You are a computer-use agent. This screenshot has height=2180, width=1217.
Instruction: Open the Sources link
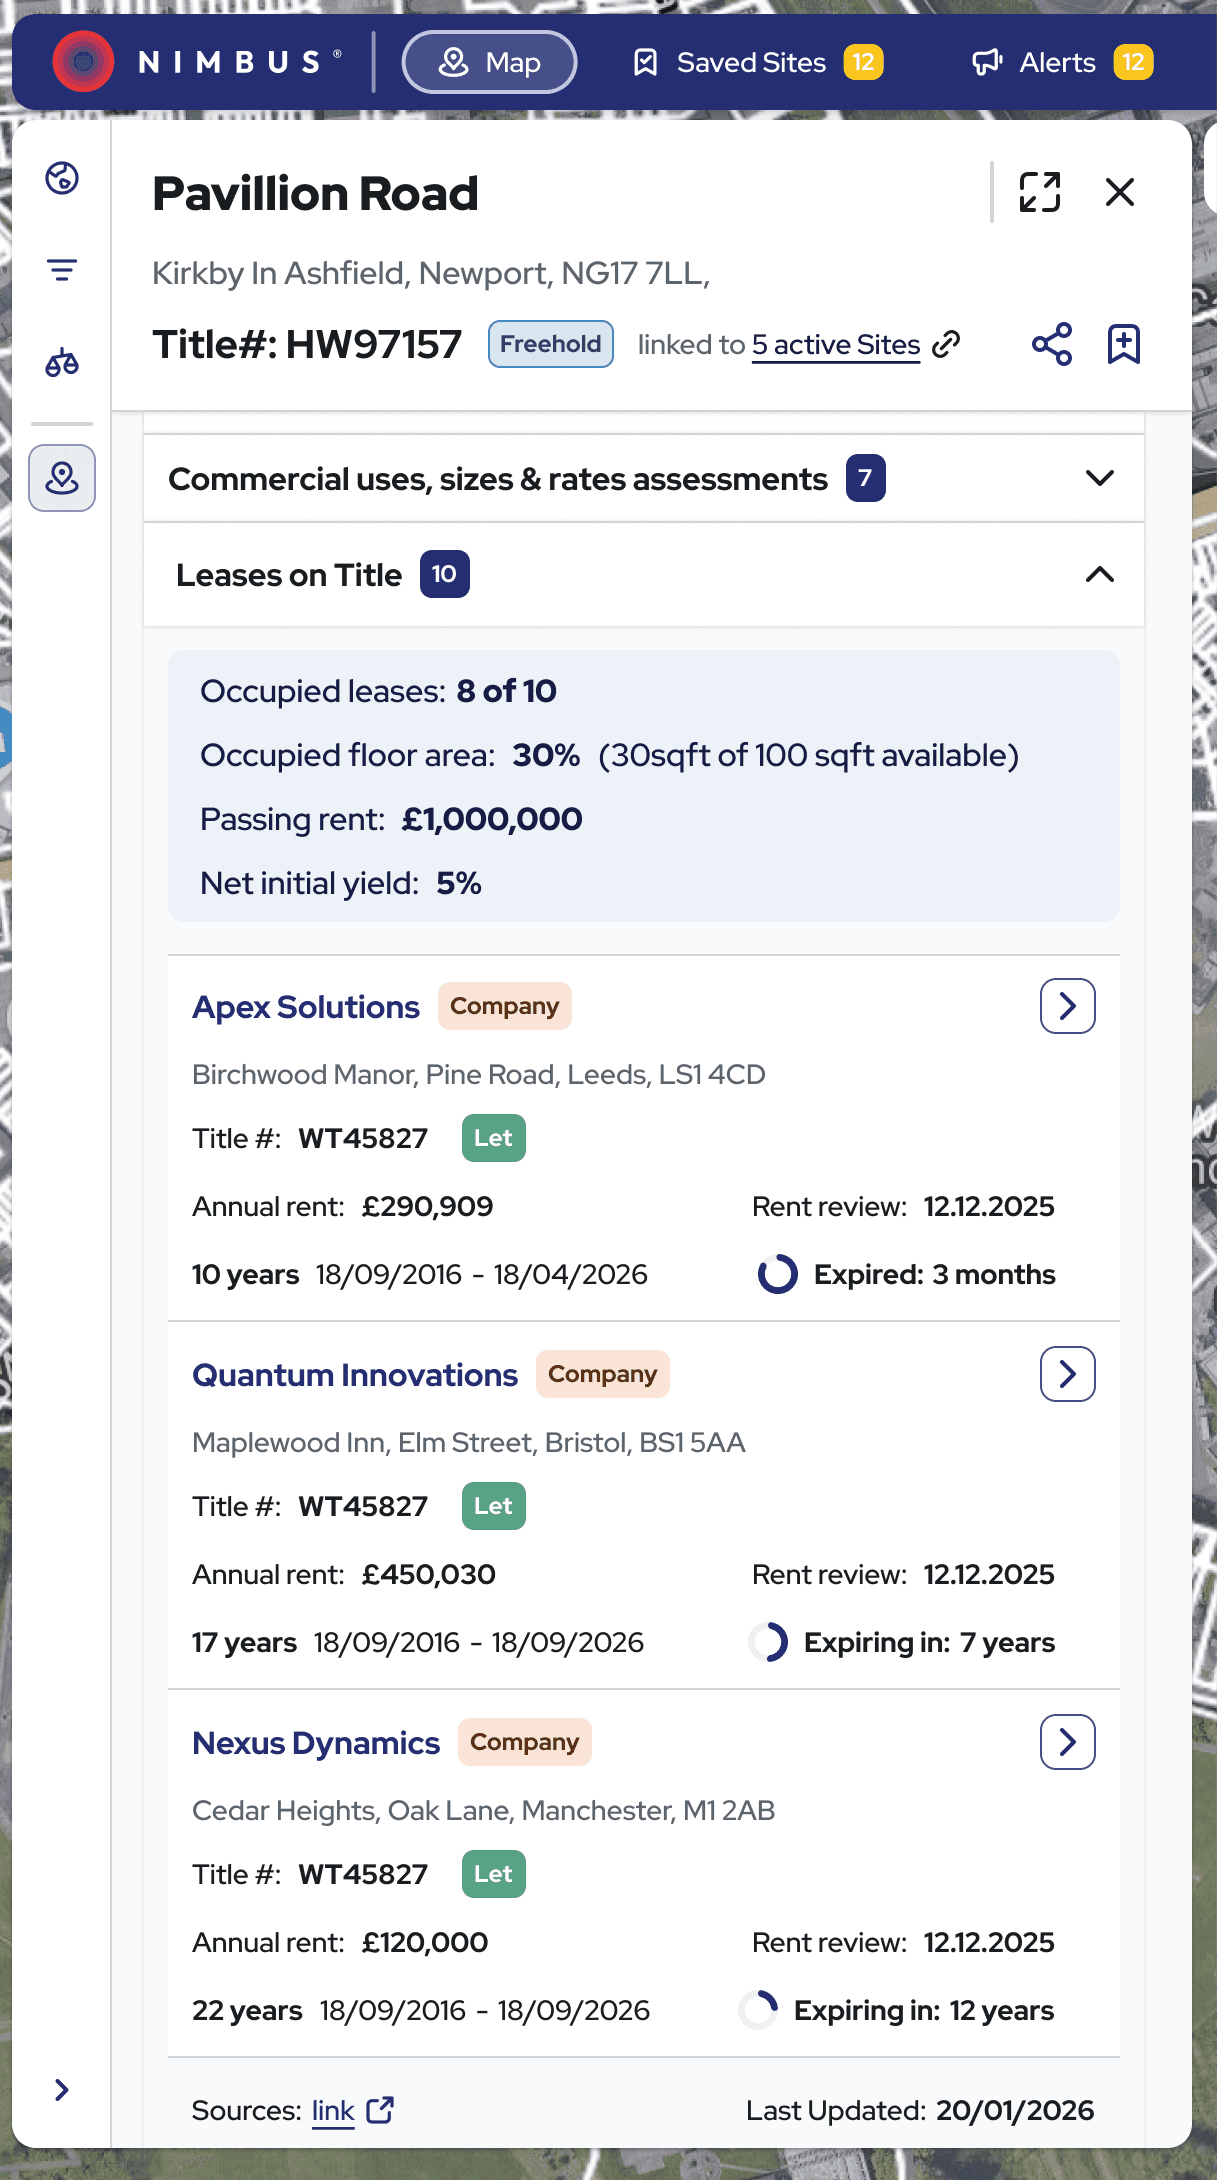pyautogui.click(x=333, y=2111)
